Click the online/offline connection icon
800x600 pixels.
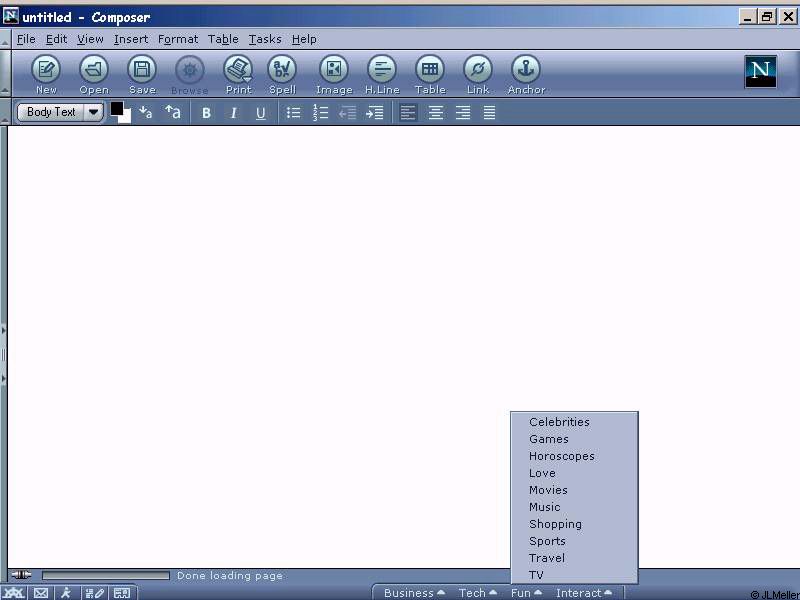21,575
